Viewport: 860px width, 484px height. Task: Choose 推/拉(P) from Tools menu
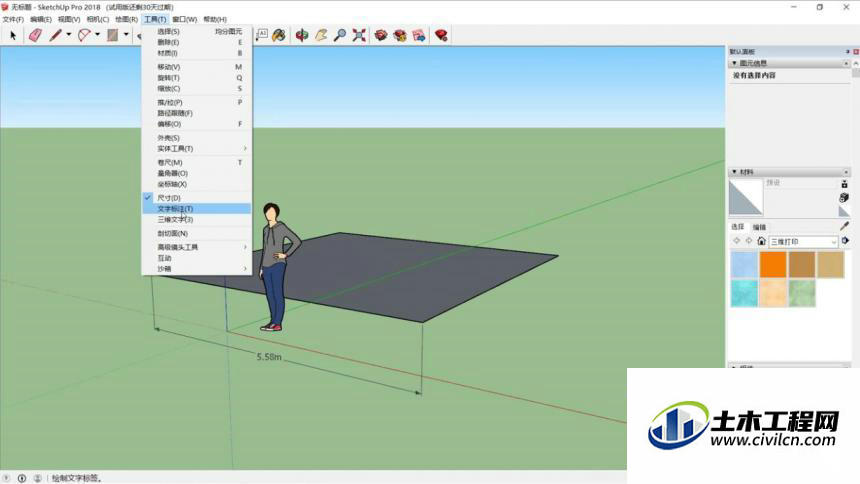coord(197,102)
